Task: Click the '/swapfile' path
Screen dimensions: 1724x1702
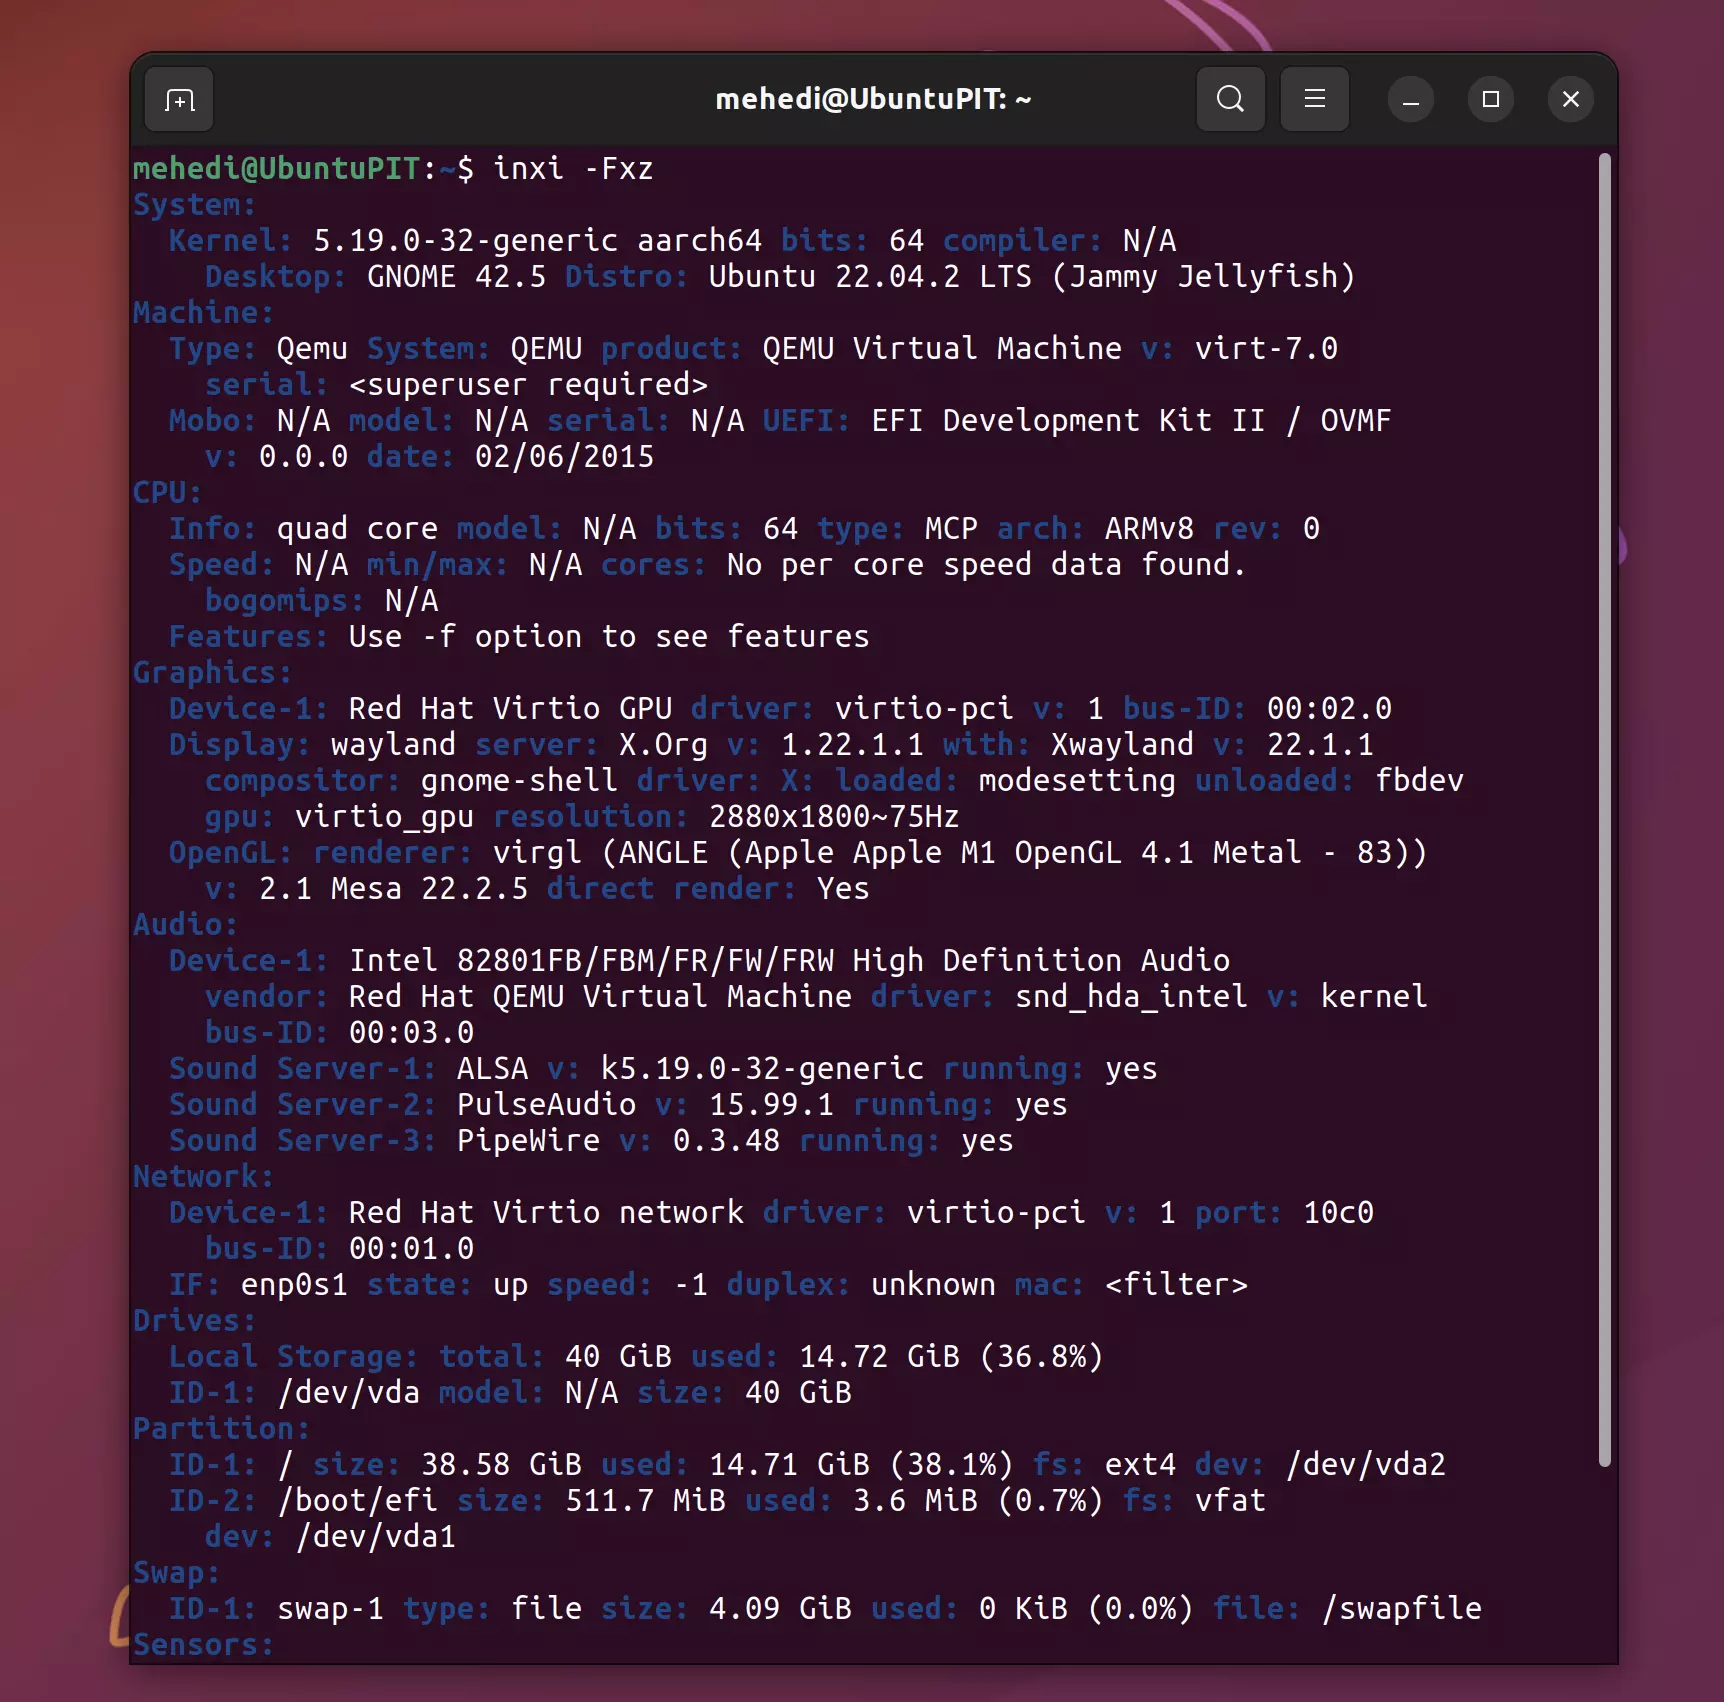Action: coord(1401,1608)
